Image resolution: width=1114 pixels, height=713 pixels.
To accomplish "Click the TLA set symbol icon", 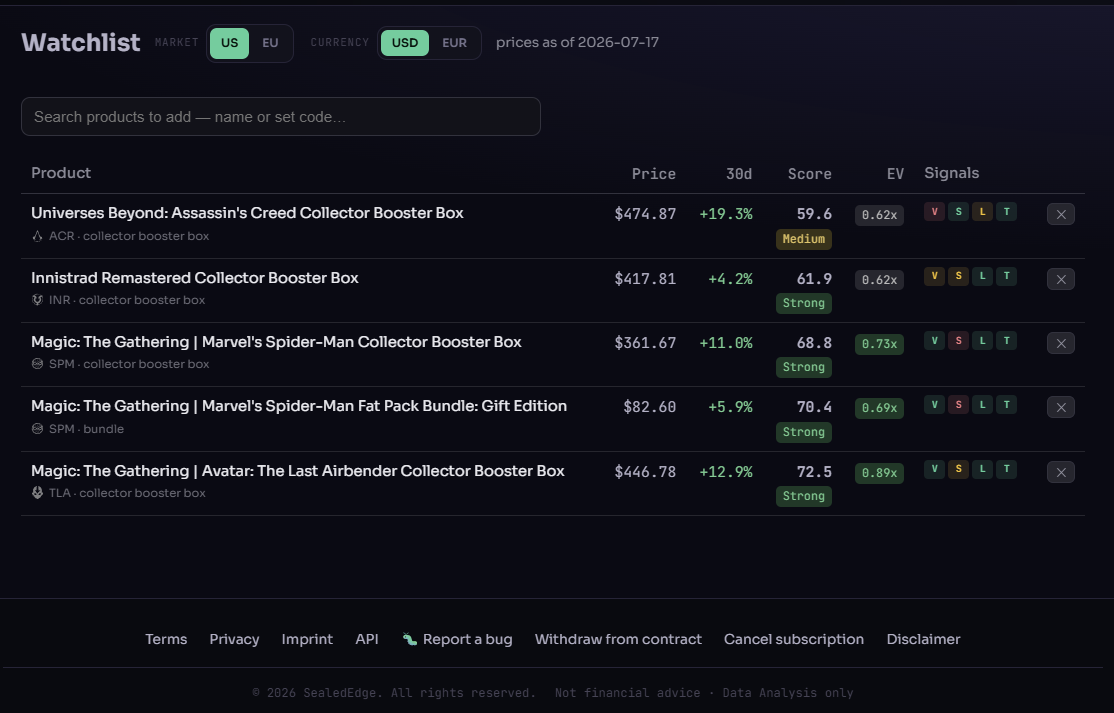I will tap(38, 492).
